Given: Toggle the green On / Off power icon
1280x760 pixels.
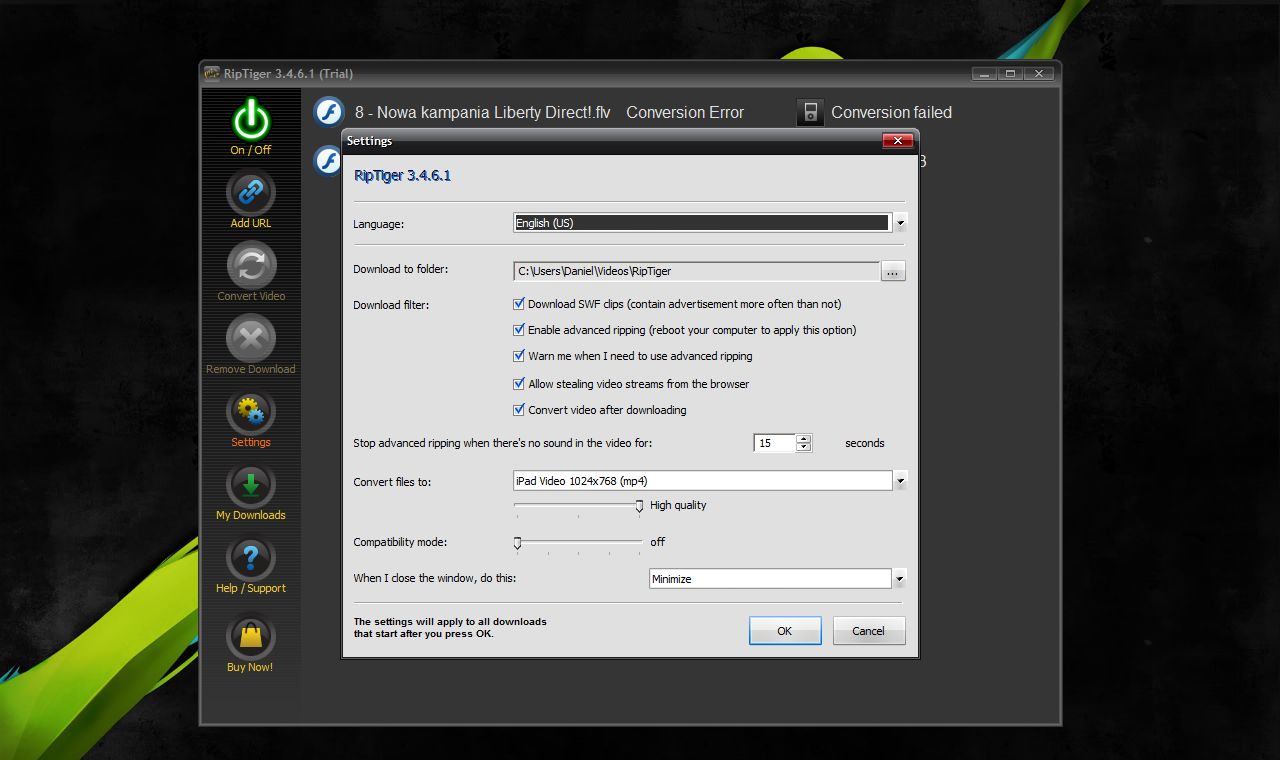Looking at the screenshot, I should click(251, 120).
